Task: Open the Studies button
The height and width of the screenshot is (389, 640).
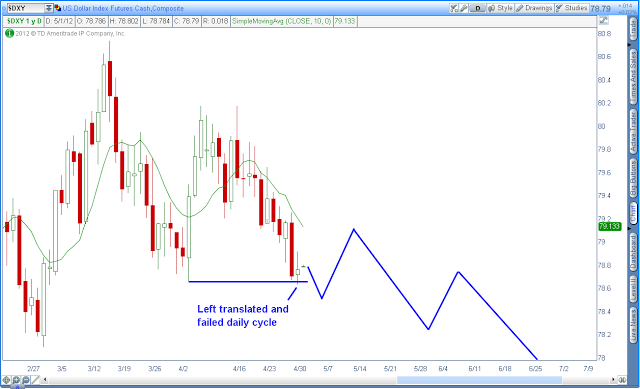Action: (x=571, y=8)
